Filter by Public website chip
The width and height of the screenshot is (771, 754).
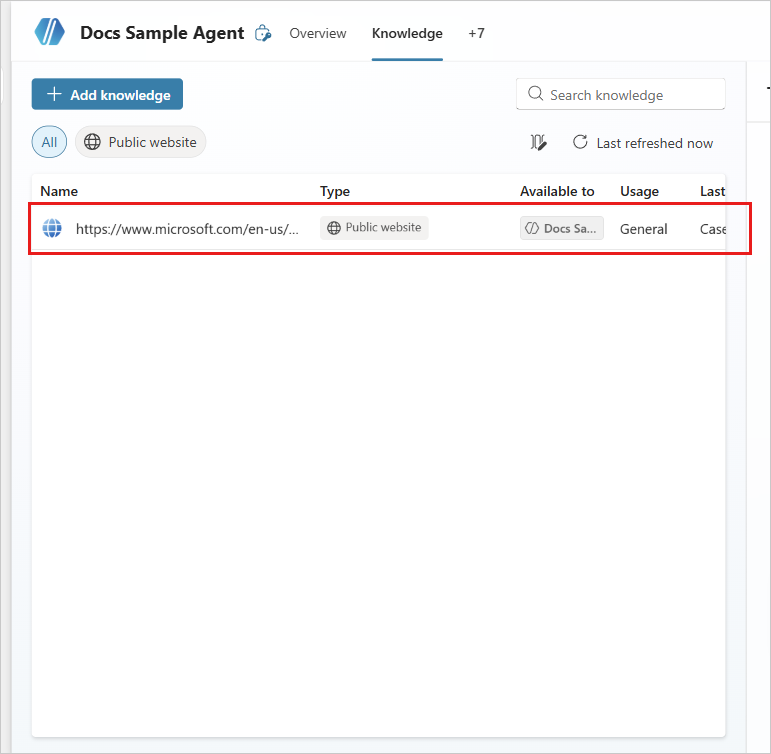coord(141,142)
